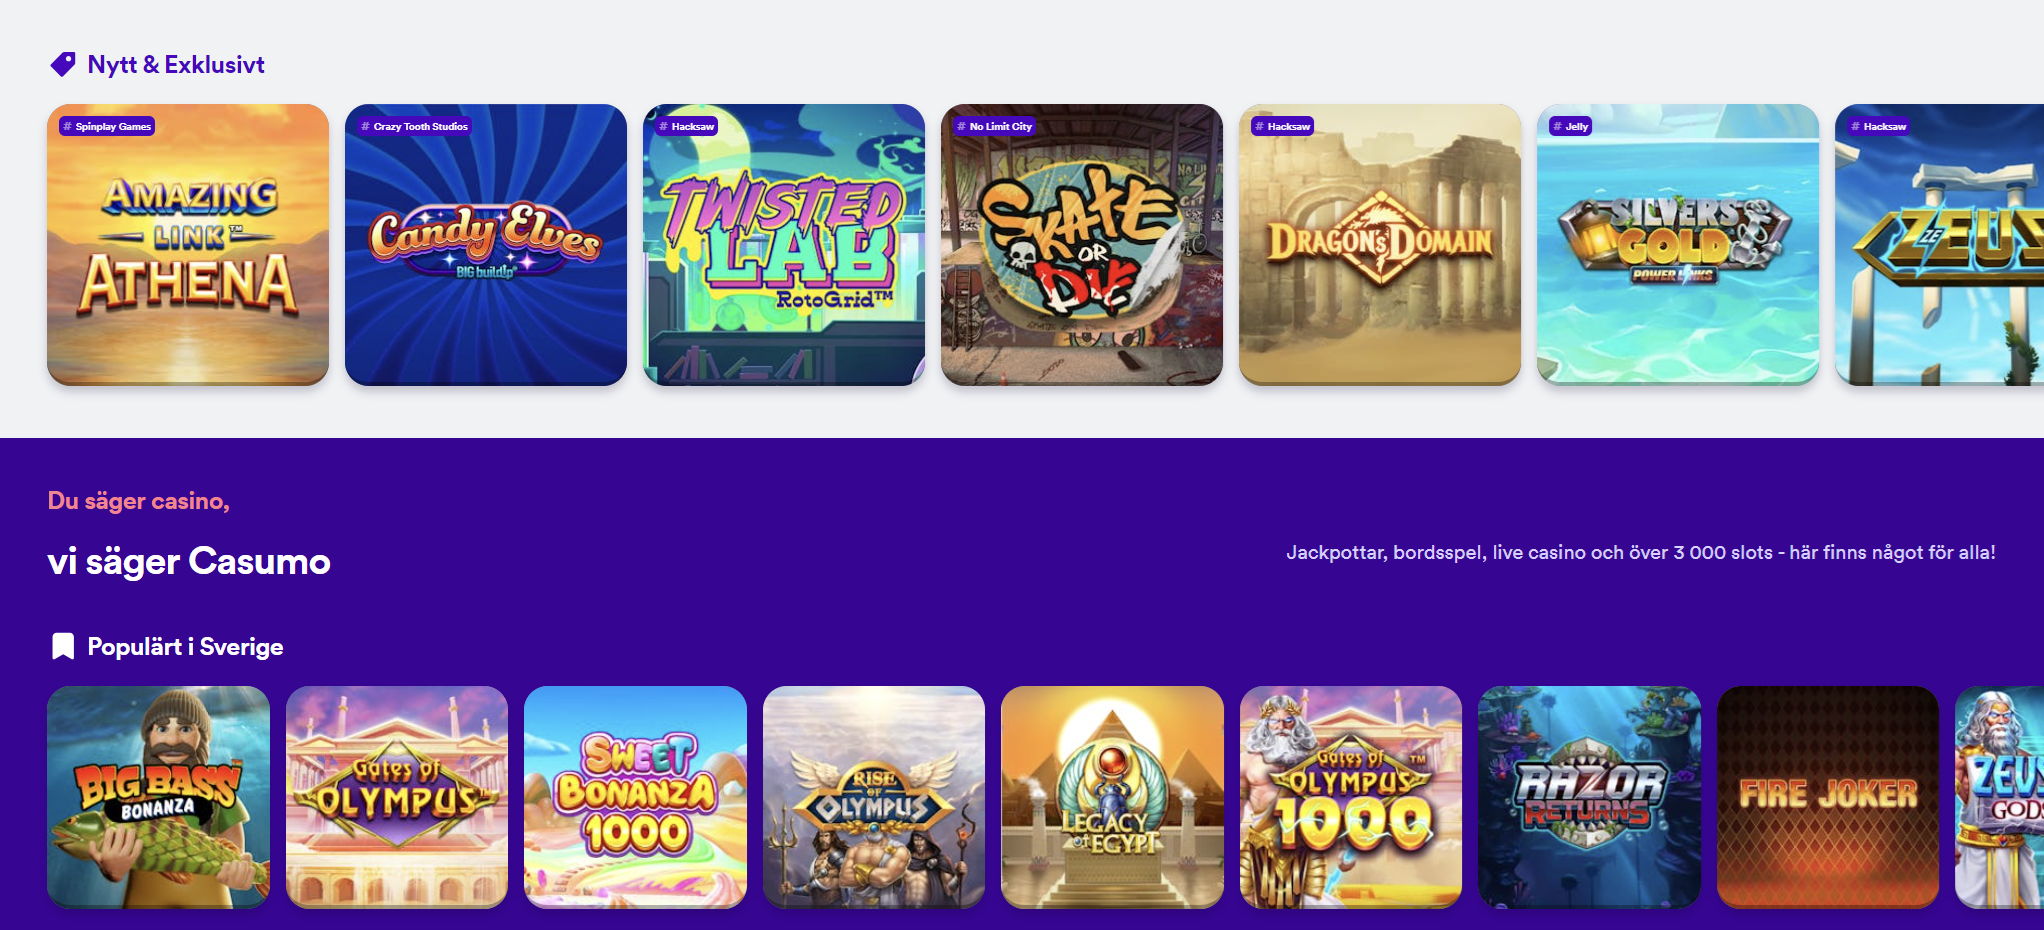Launch the Candy Elves game tile
2044x930 pixels.
coord(486,245)
